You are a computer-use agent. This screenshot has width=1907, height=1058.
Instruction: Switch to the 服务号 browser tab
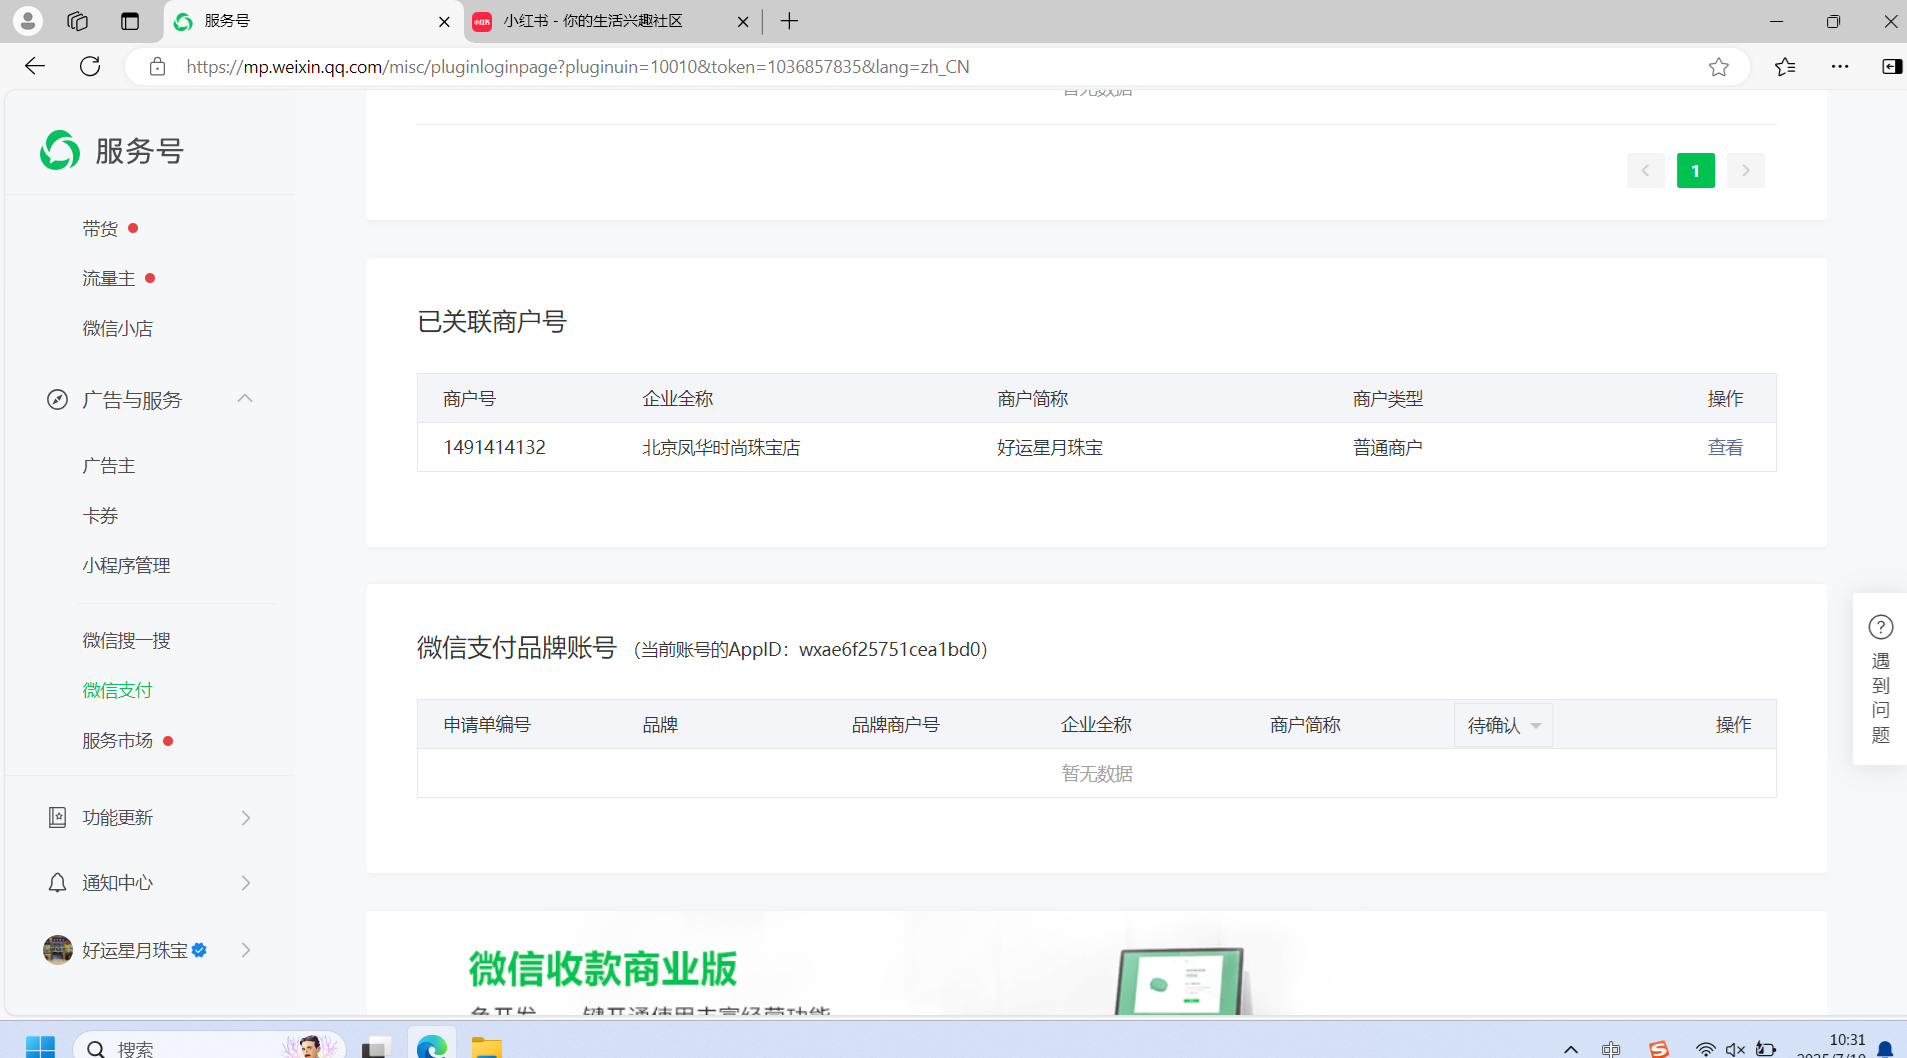tap(312, 21)
